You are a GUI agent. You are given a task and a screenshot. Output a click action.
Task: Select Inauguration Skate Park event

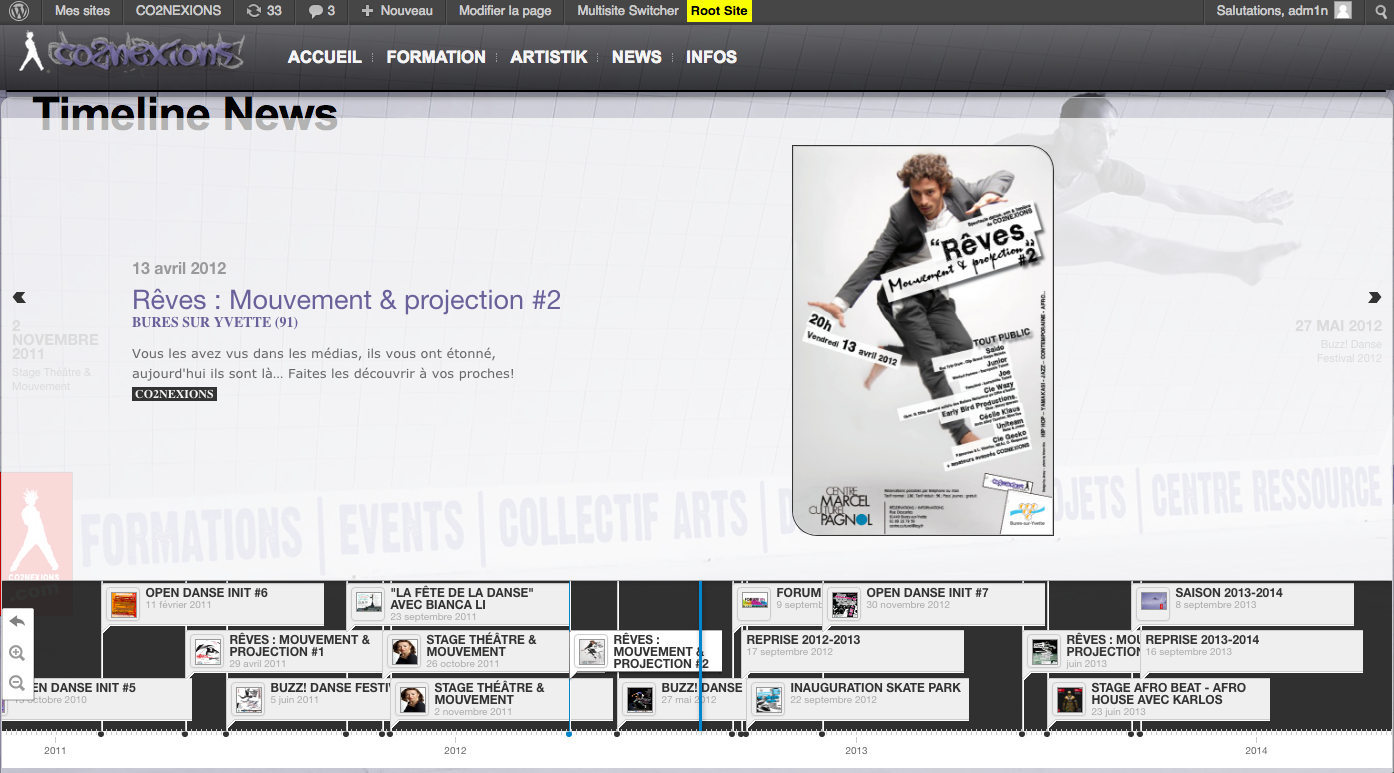[858, 699]
